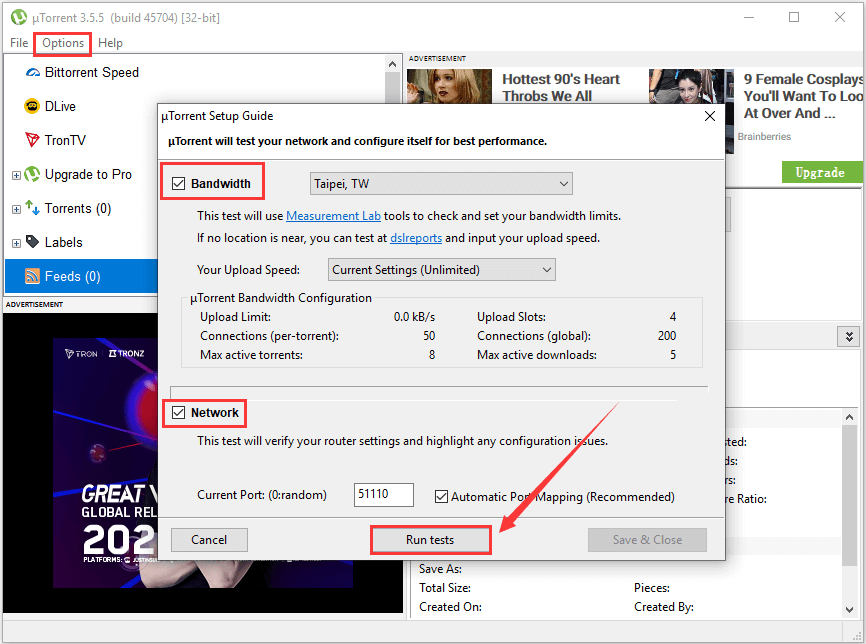Click the Torrents up-down arrows icon
866x644 pixels.
[x=32, y=208]
